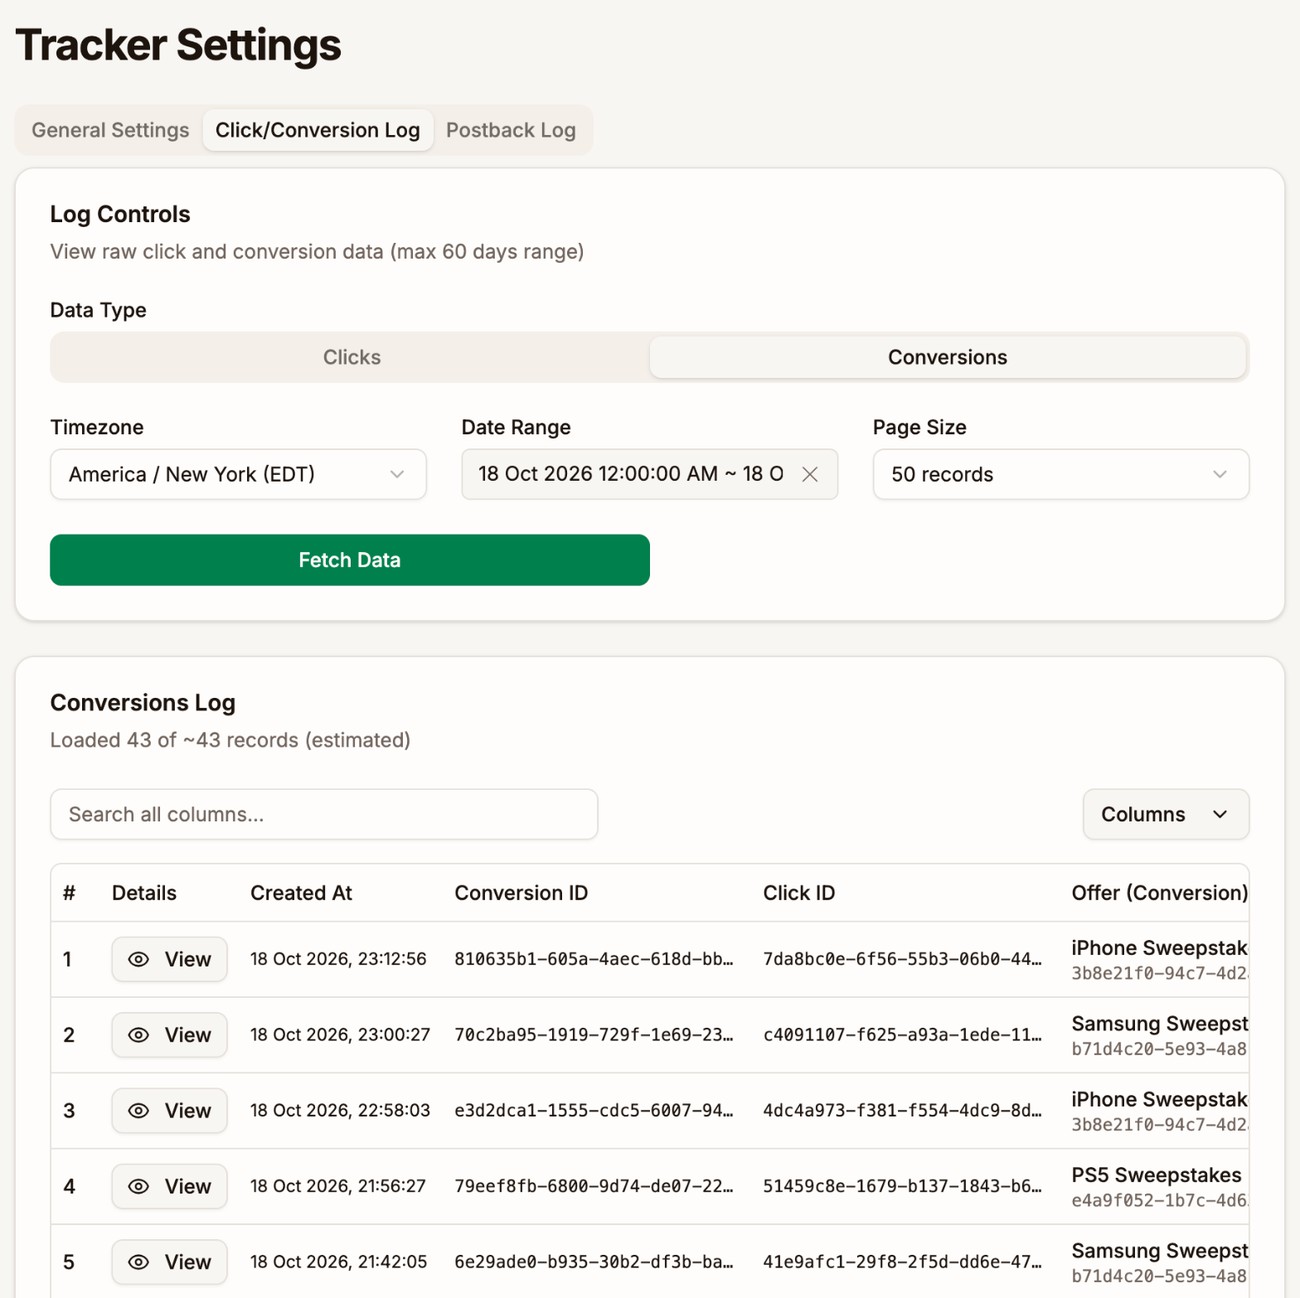Click the timestamp 18 Oct 2026, 21:42:05

(x=338, y=1262)
